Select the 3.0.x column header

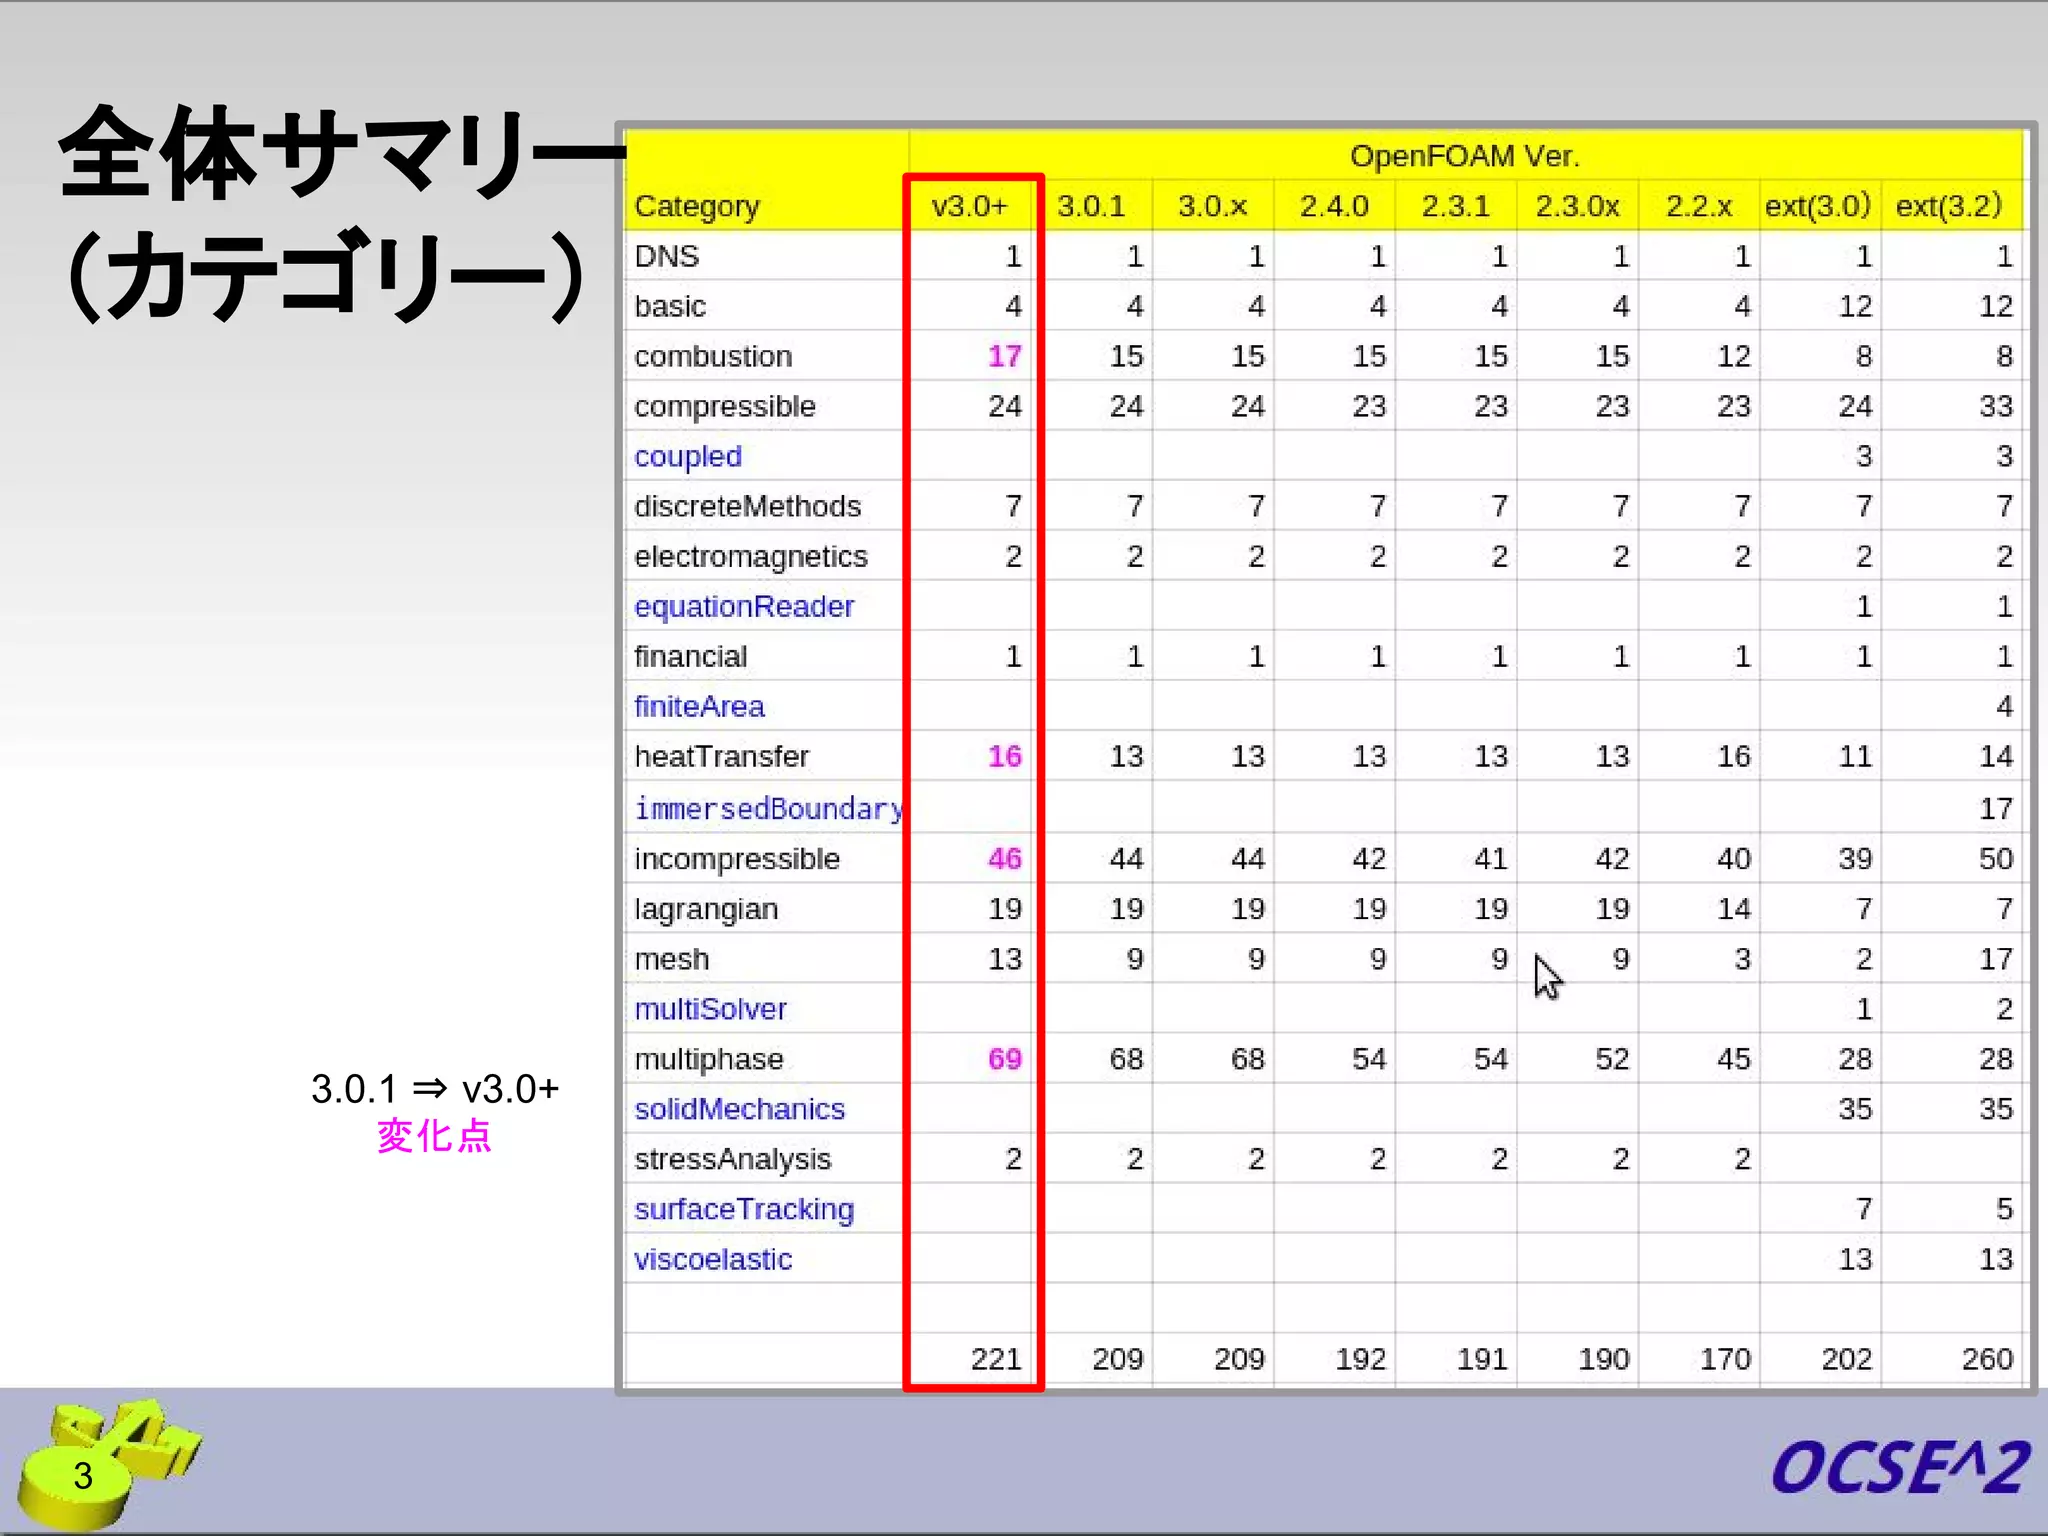pyautogui.click(x=1212, y=206)
